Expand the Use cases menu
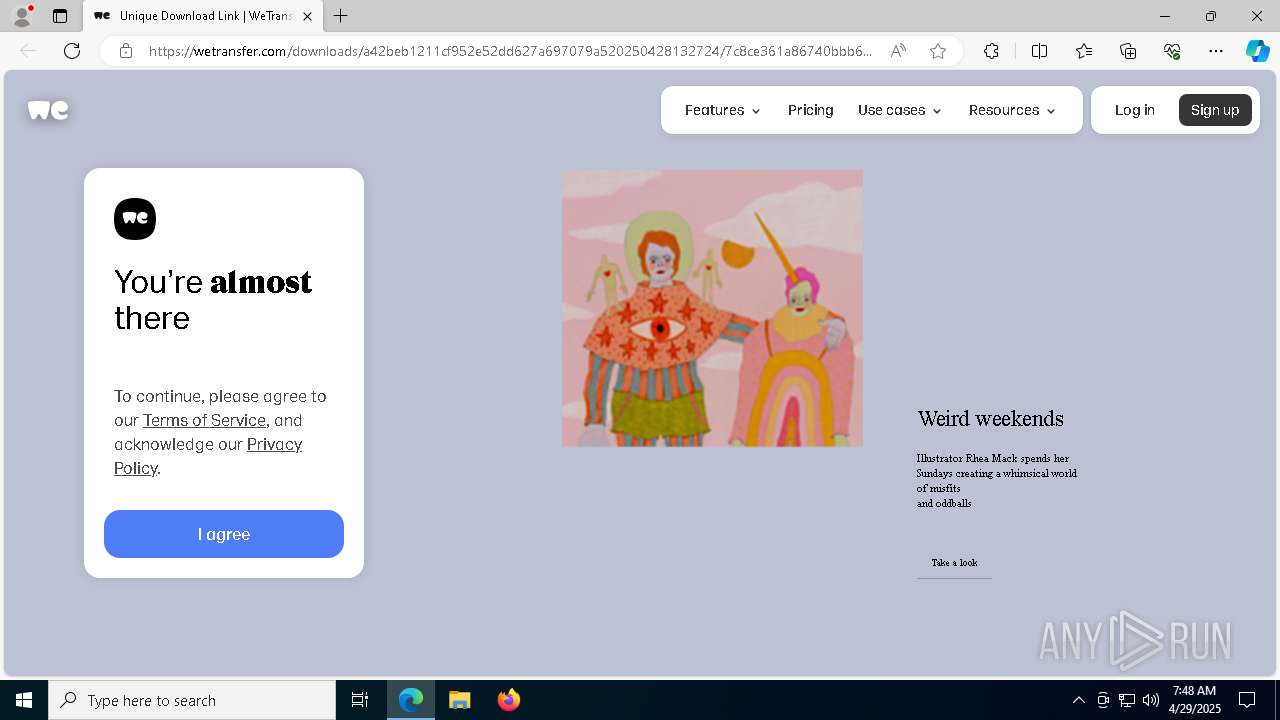 [899, 110]
